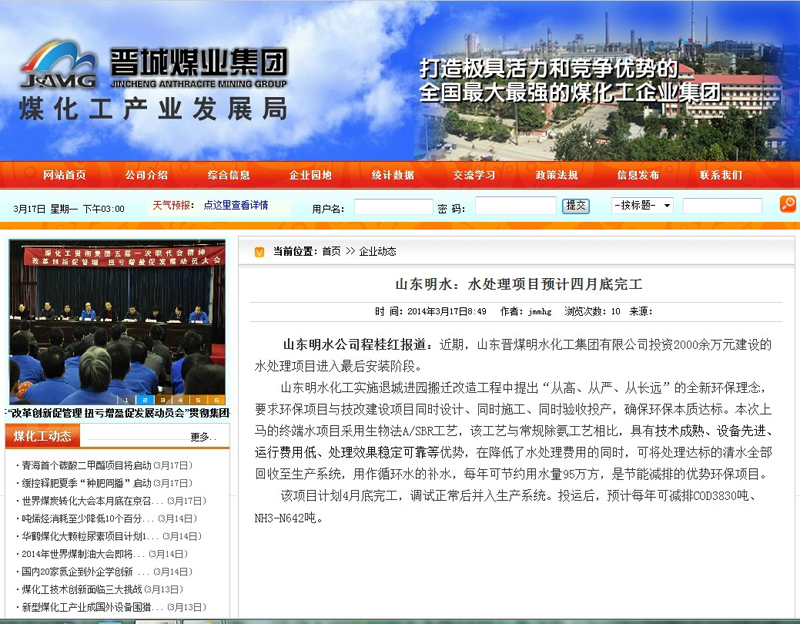The width and height of the screenshot is (800, 624).
Task: Click the JAMG company logo
Action: [59, 65]
